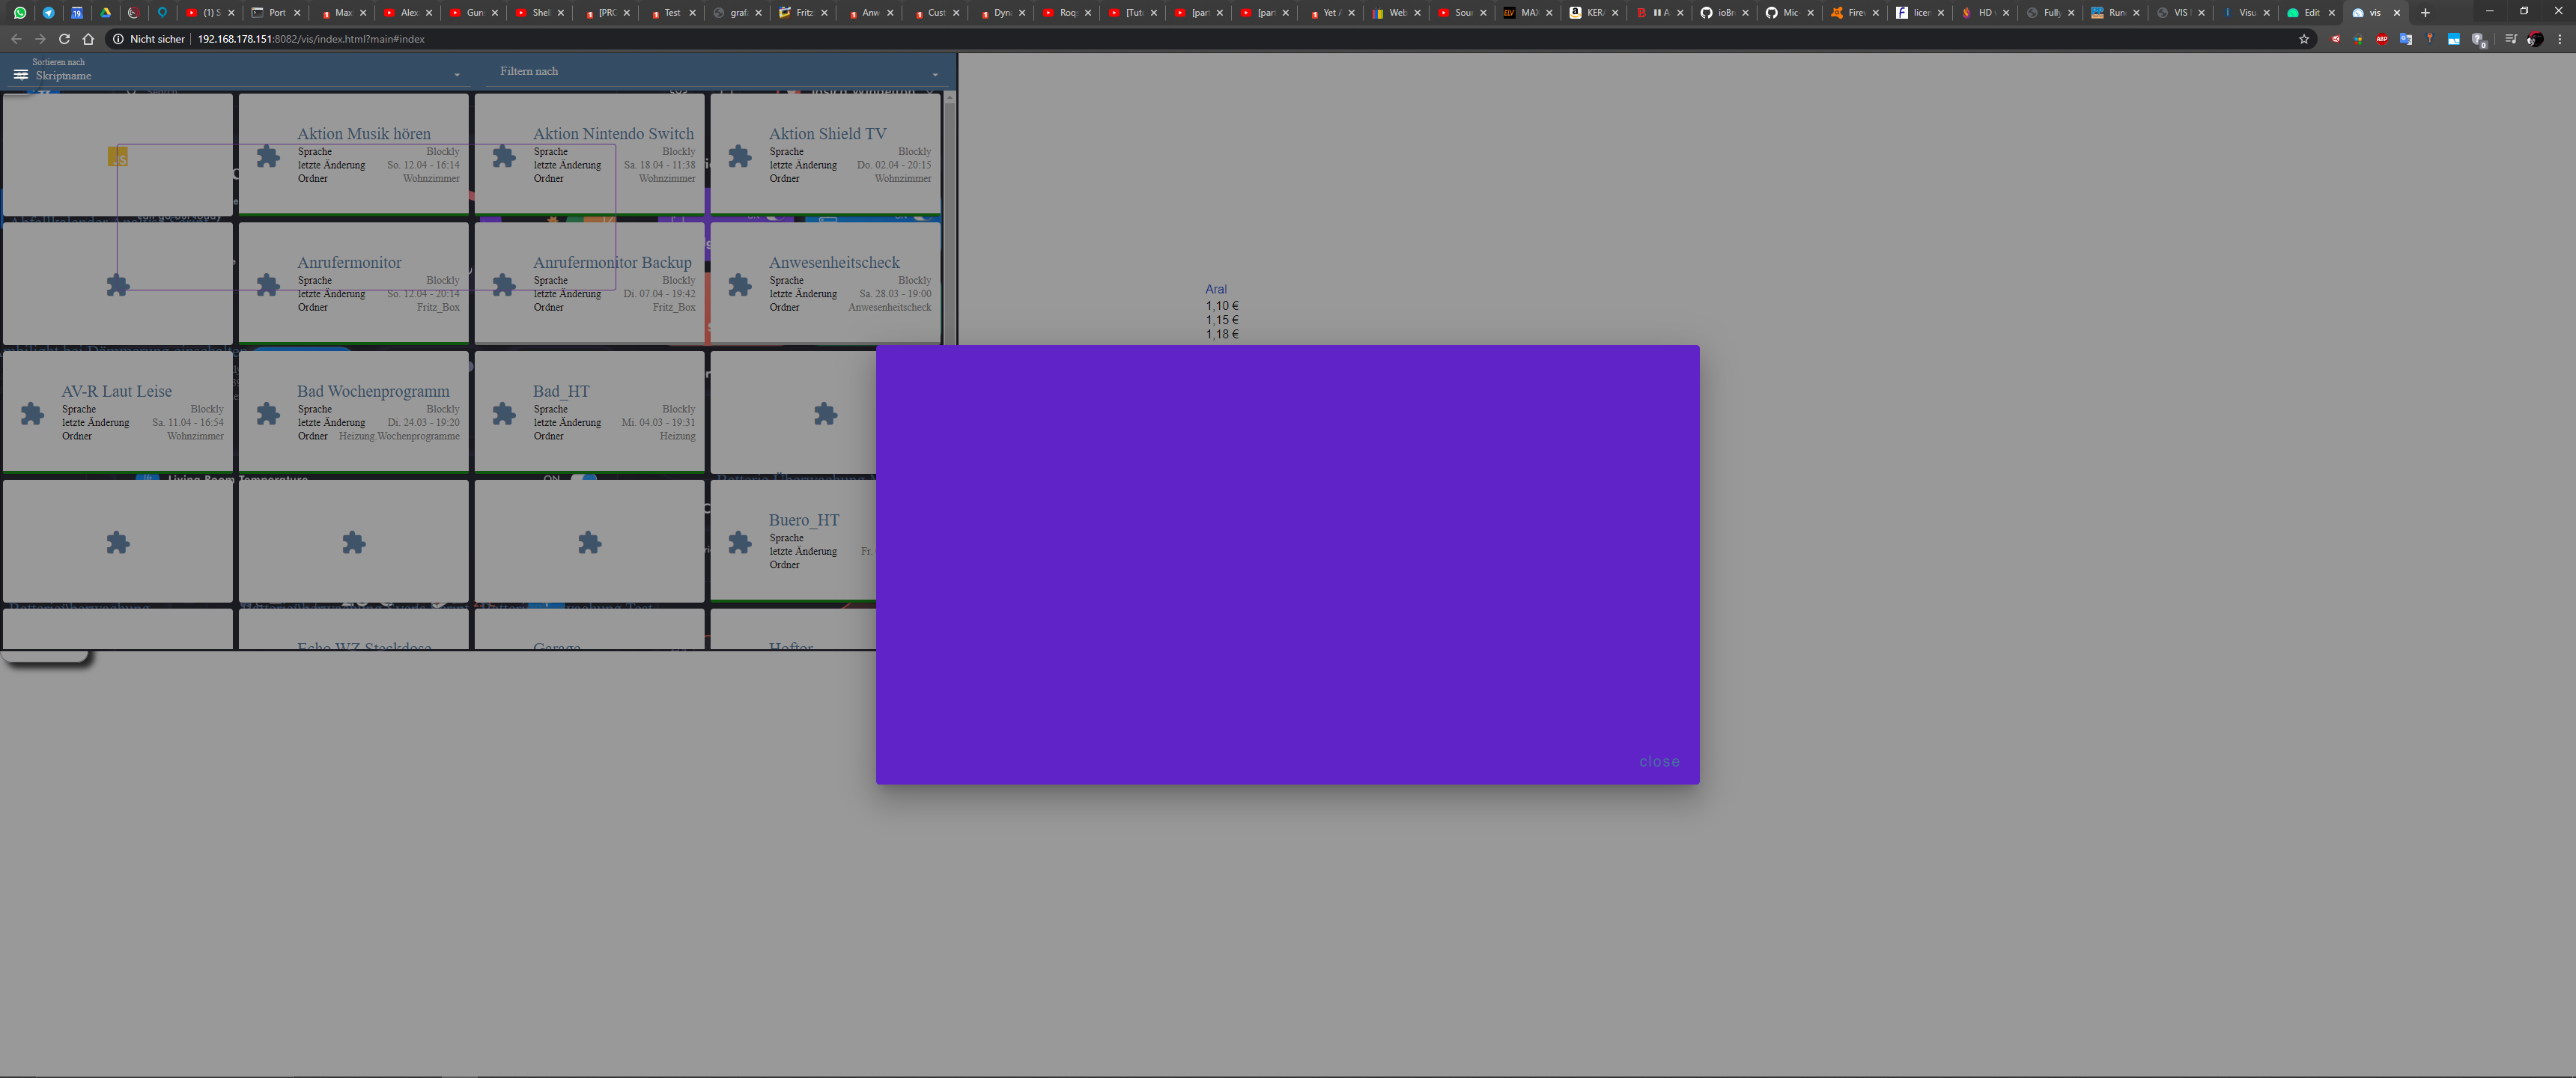
Task: Reload the page using the refresh icon
Action: coord(64,39)
